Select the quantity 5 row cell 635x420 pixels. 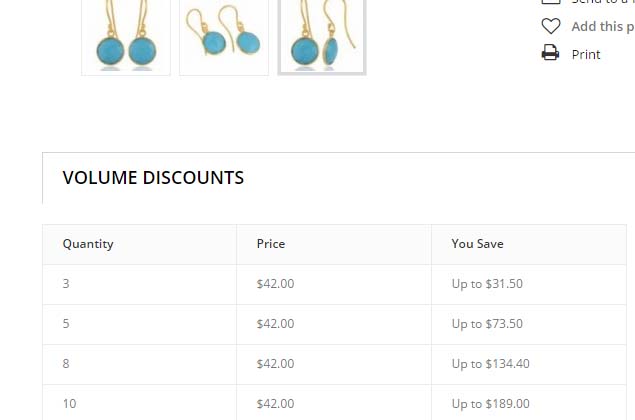[x=66, y=324]
